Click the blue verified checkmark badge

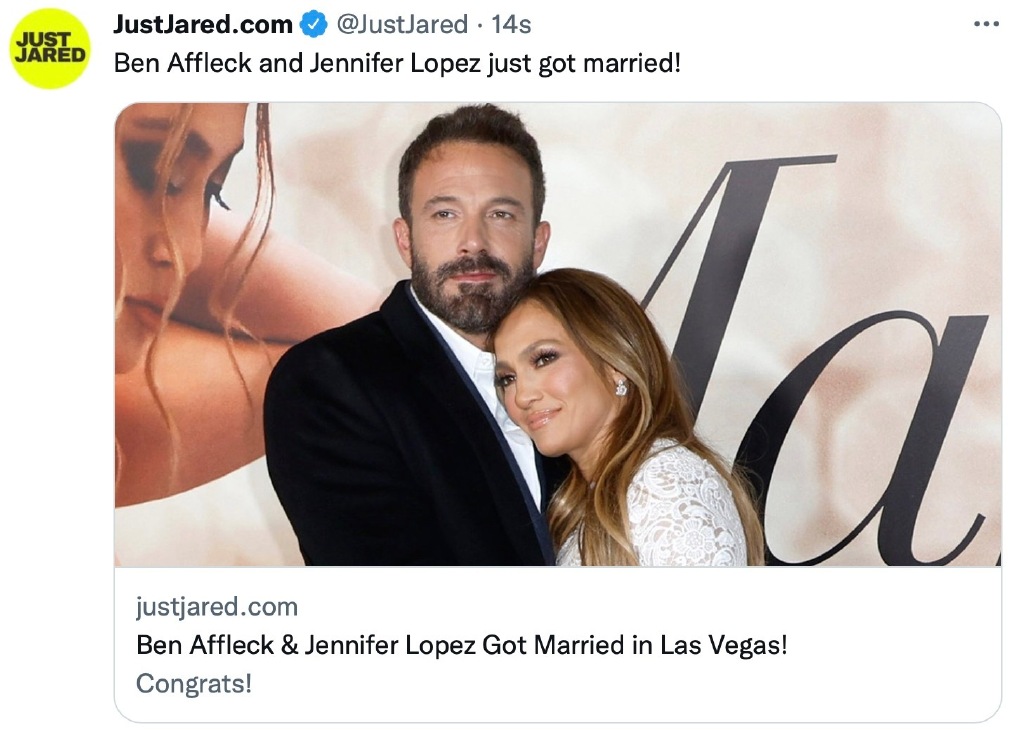tap(315, 24)
